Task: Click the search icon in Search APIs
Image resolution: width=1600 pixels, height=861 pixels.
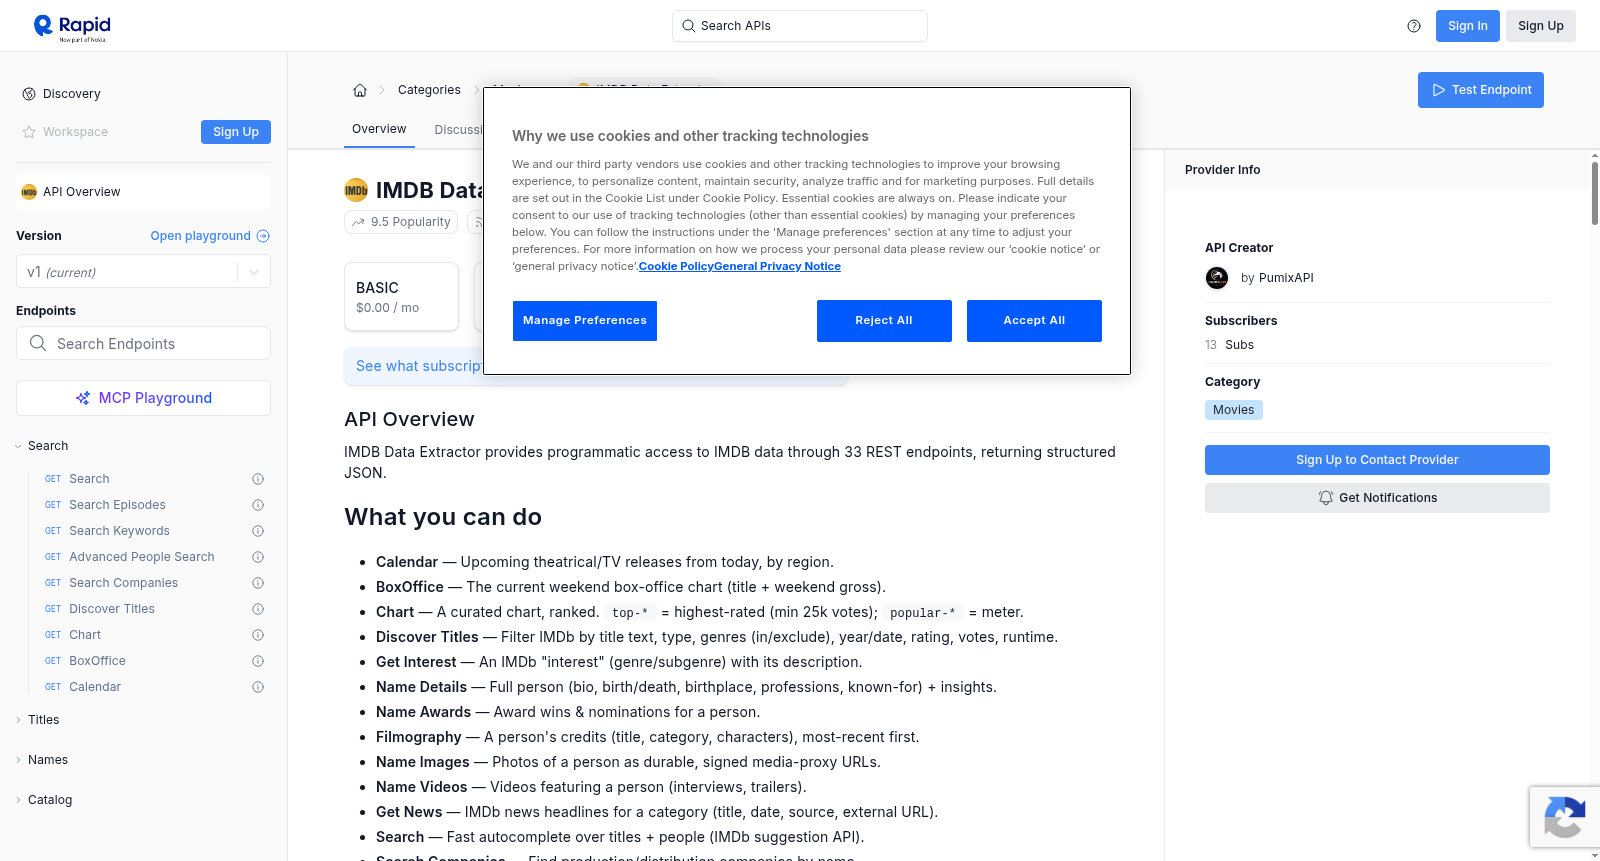Action: click(689, 26)
